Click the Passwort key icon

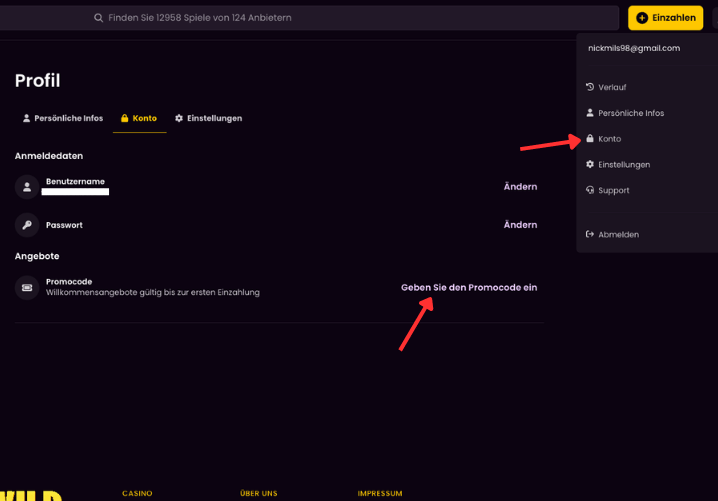pyautogui.click(x=27, y=225)
